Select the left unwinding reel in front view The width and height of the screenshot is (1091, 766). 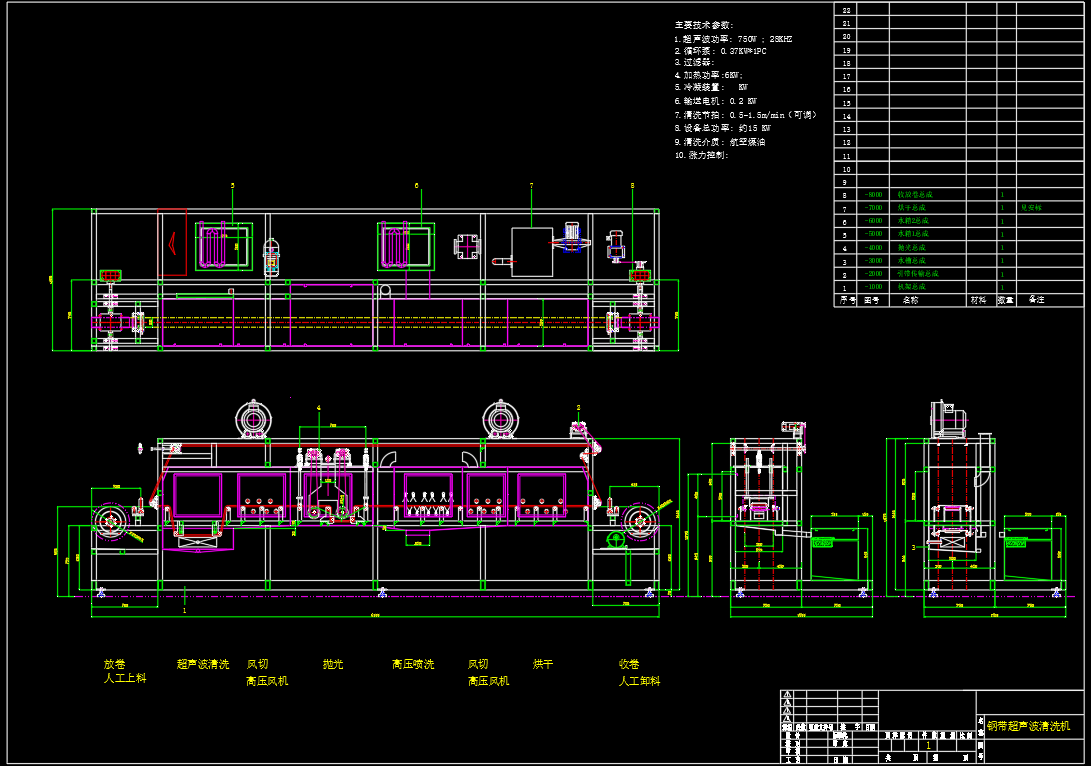pos(110,519)
